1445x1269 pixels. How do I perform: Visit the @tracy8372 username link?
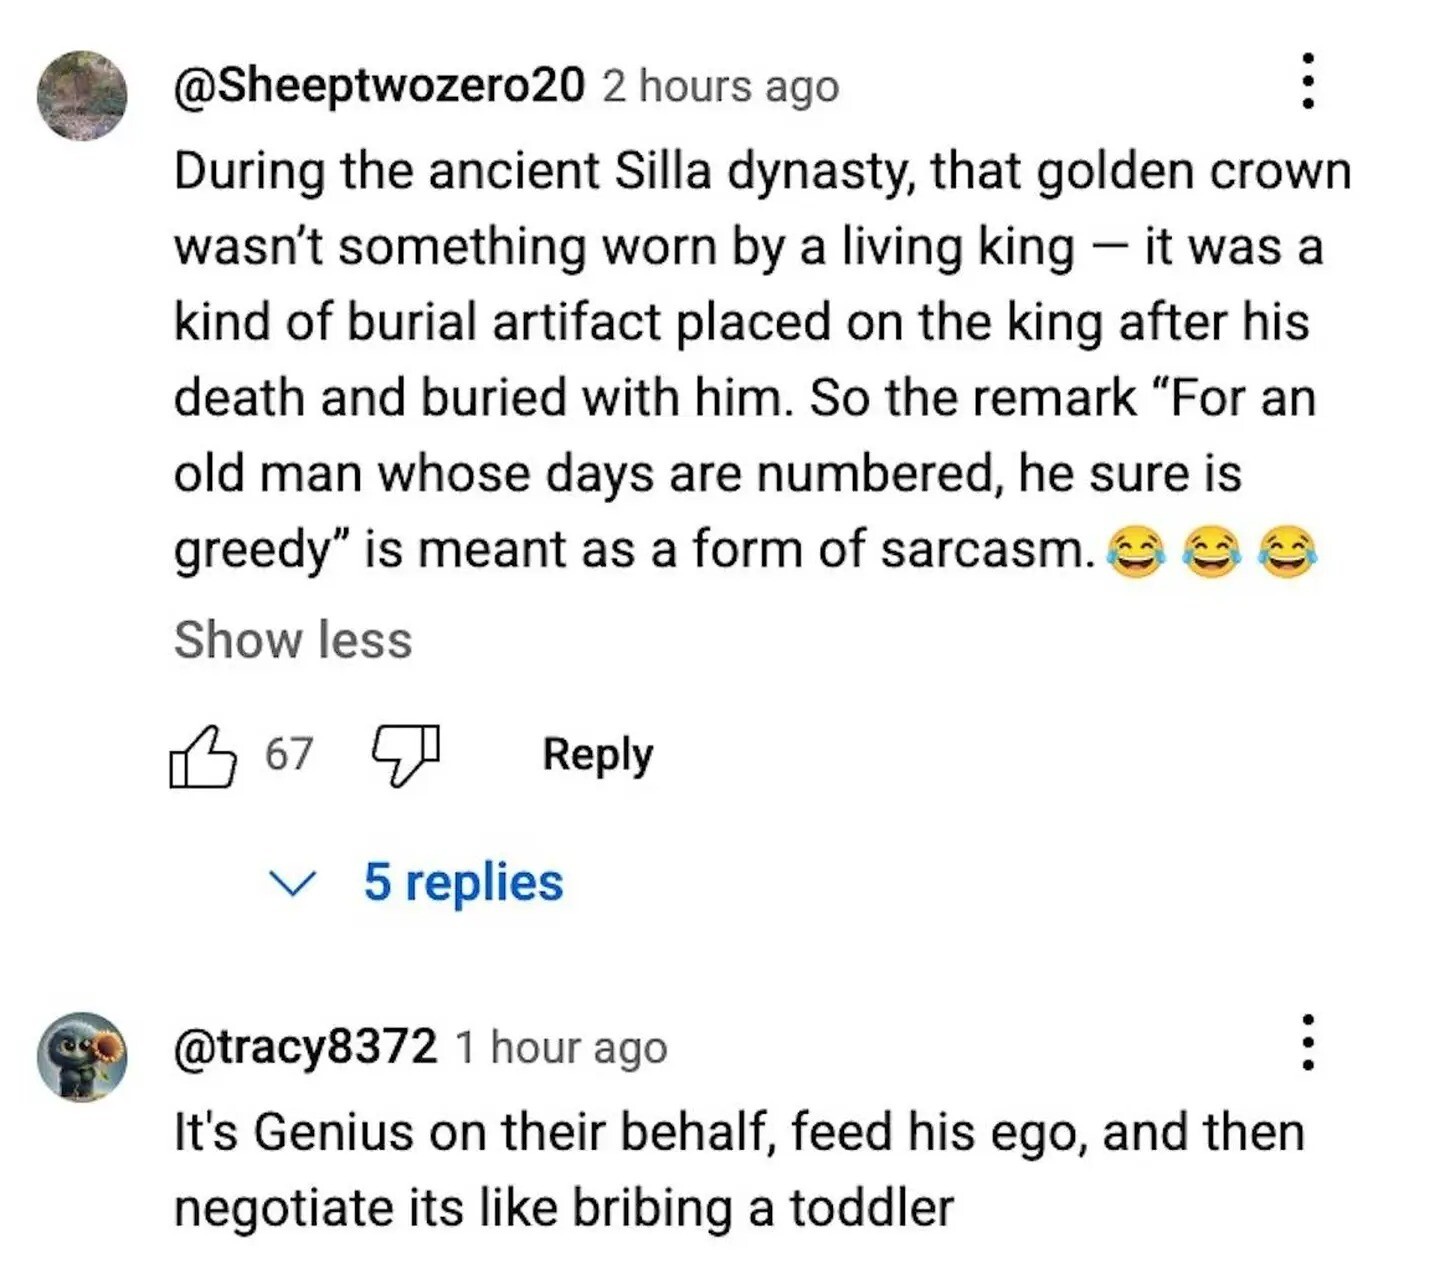click(305, 1047)
